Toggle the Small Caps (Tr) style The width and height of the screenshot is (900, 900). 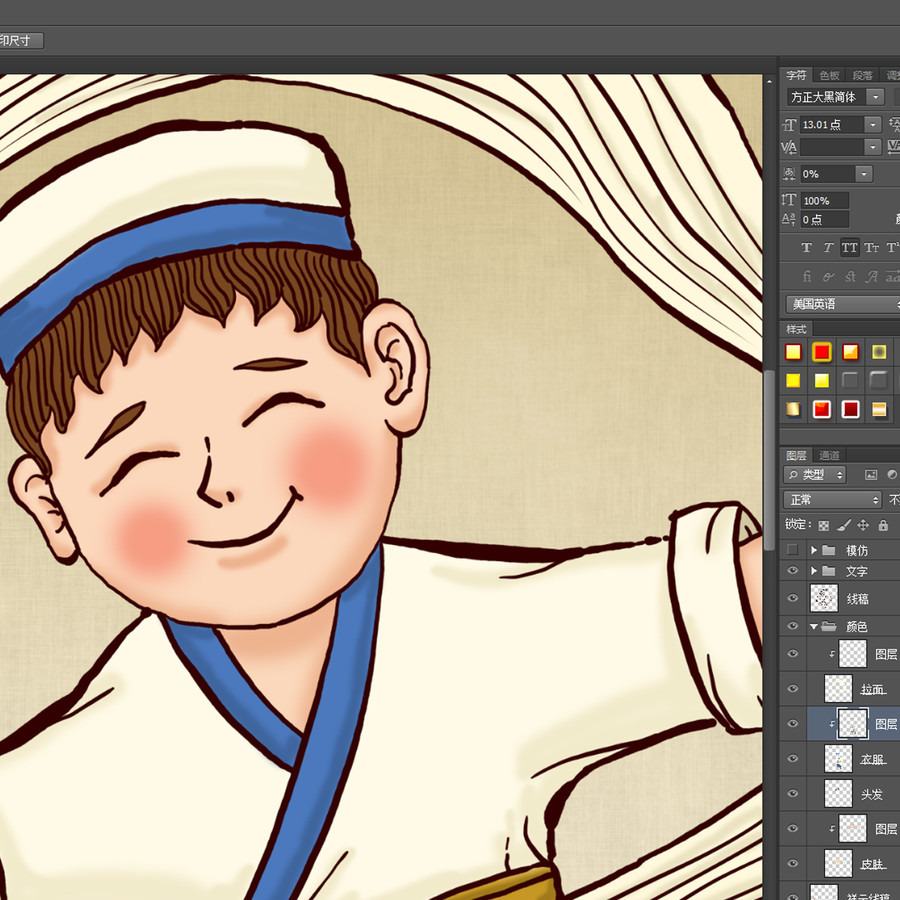coord(871,247)
